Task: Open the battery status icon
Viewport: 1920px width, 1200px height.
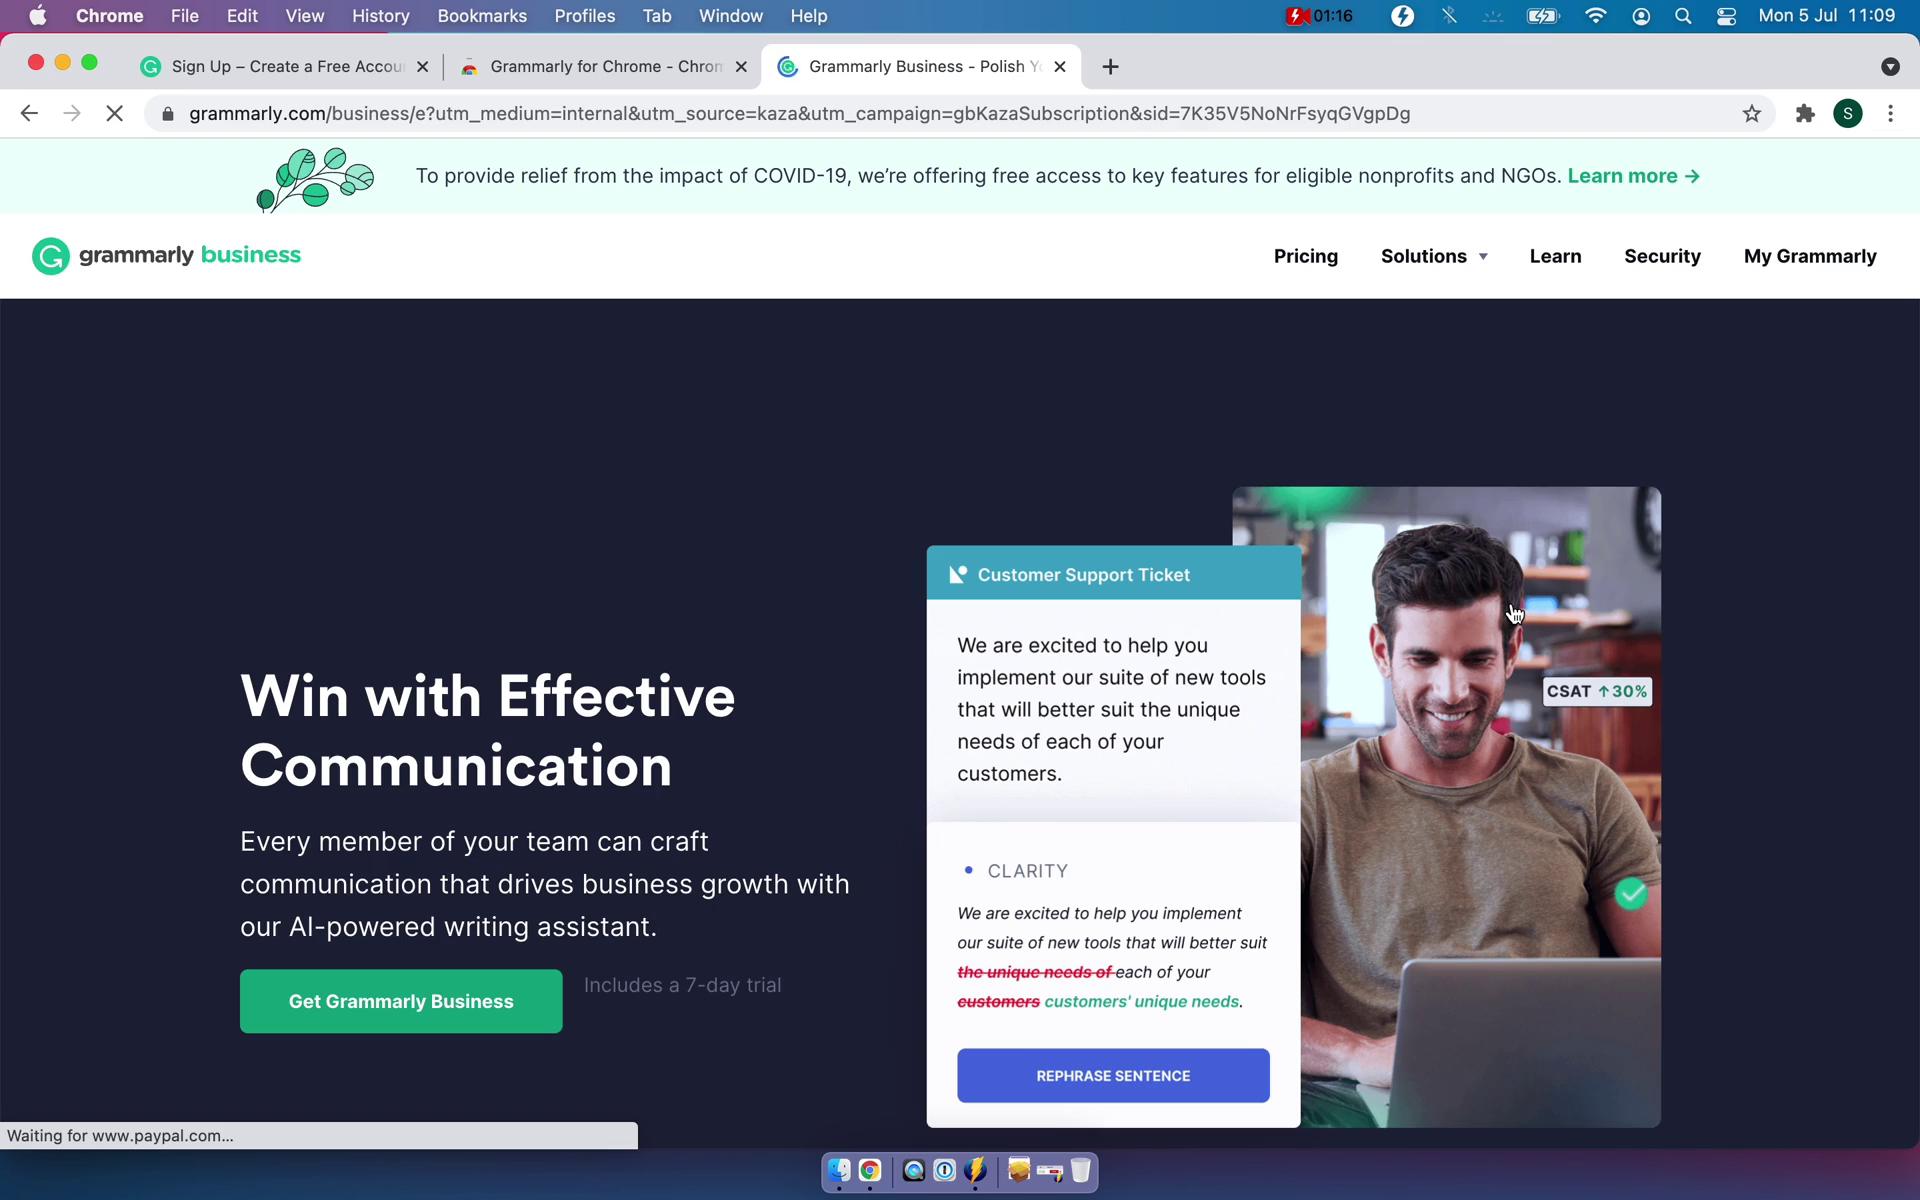Action: pos(1543,16)
